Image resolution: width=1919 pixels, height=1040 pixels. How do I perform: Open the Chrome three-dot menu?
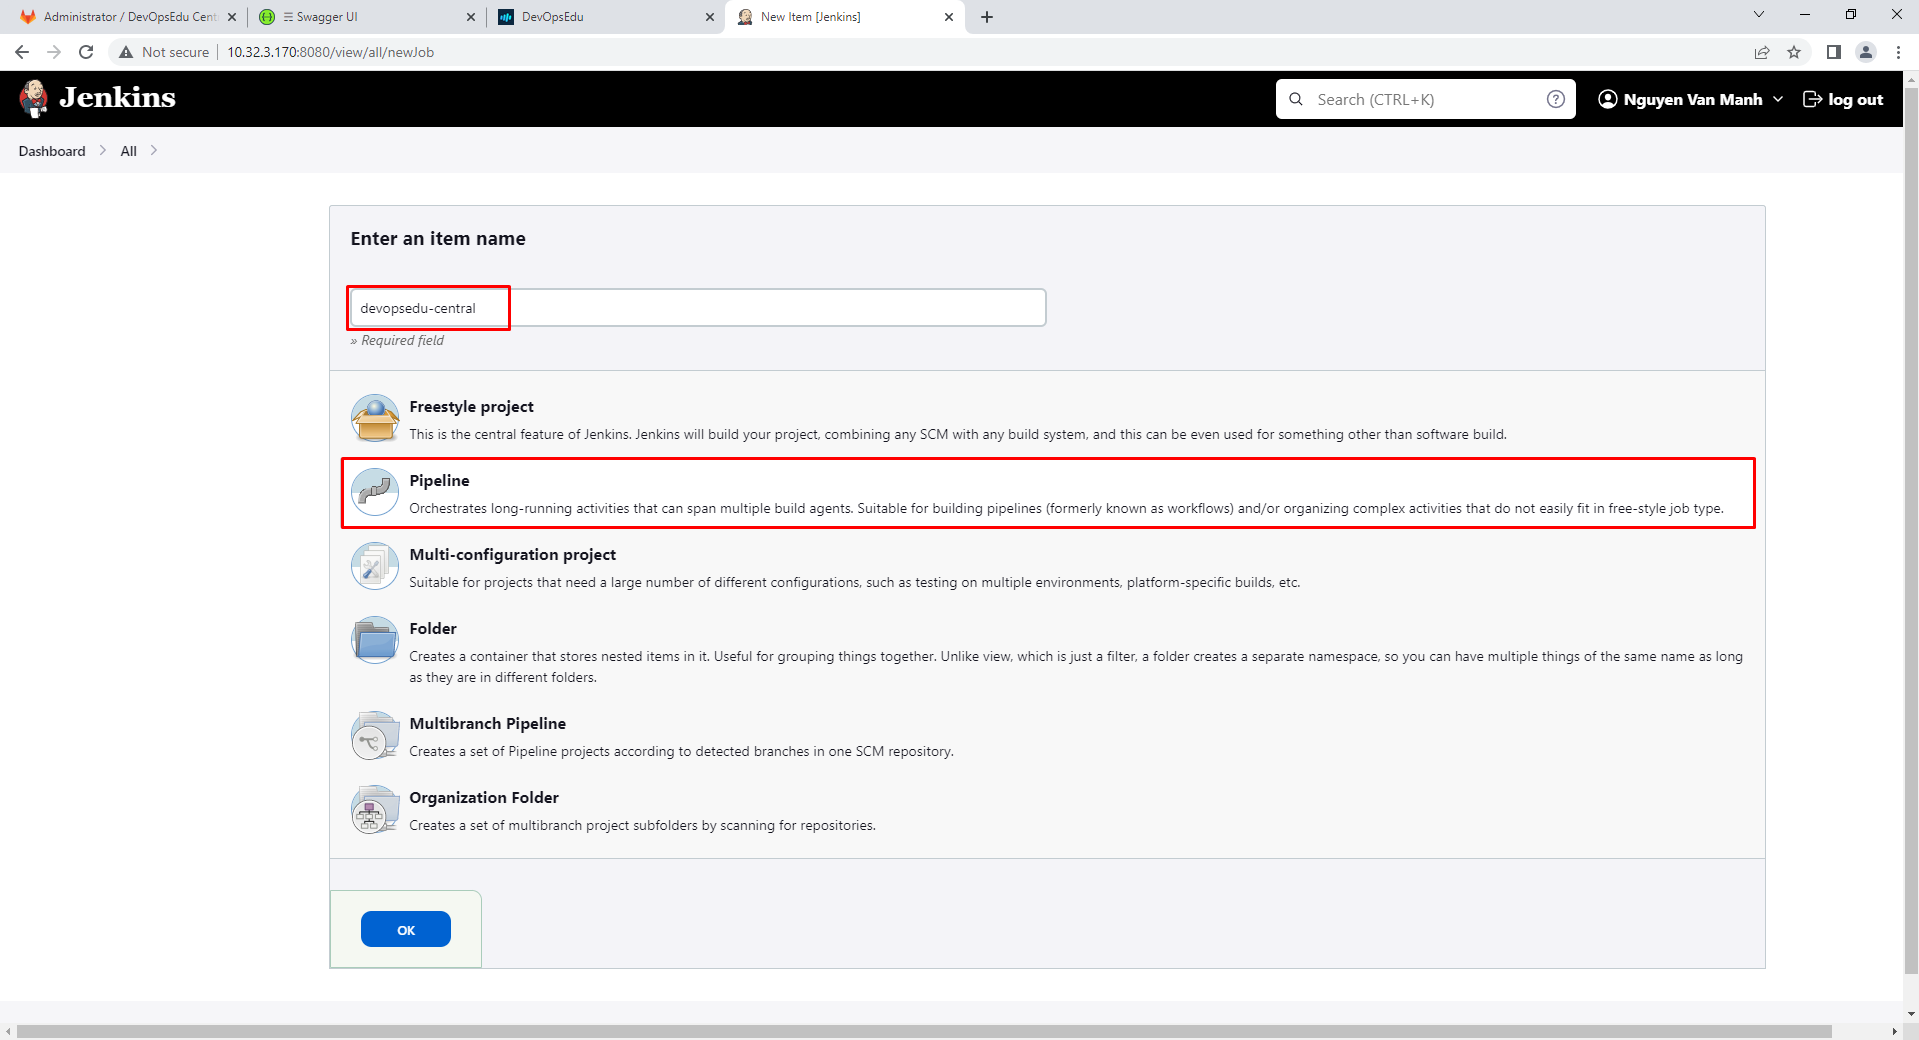tap(1898, 52)
